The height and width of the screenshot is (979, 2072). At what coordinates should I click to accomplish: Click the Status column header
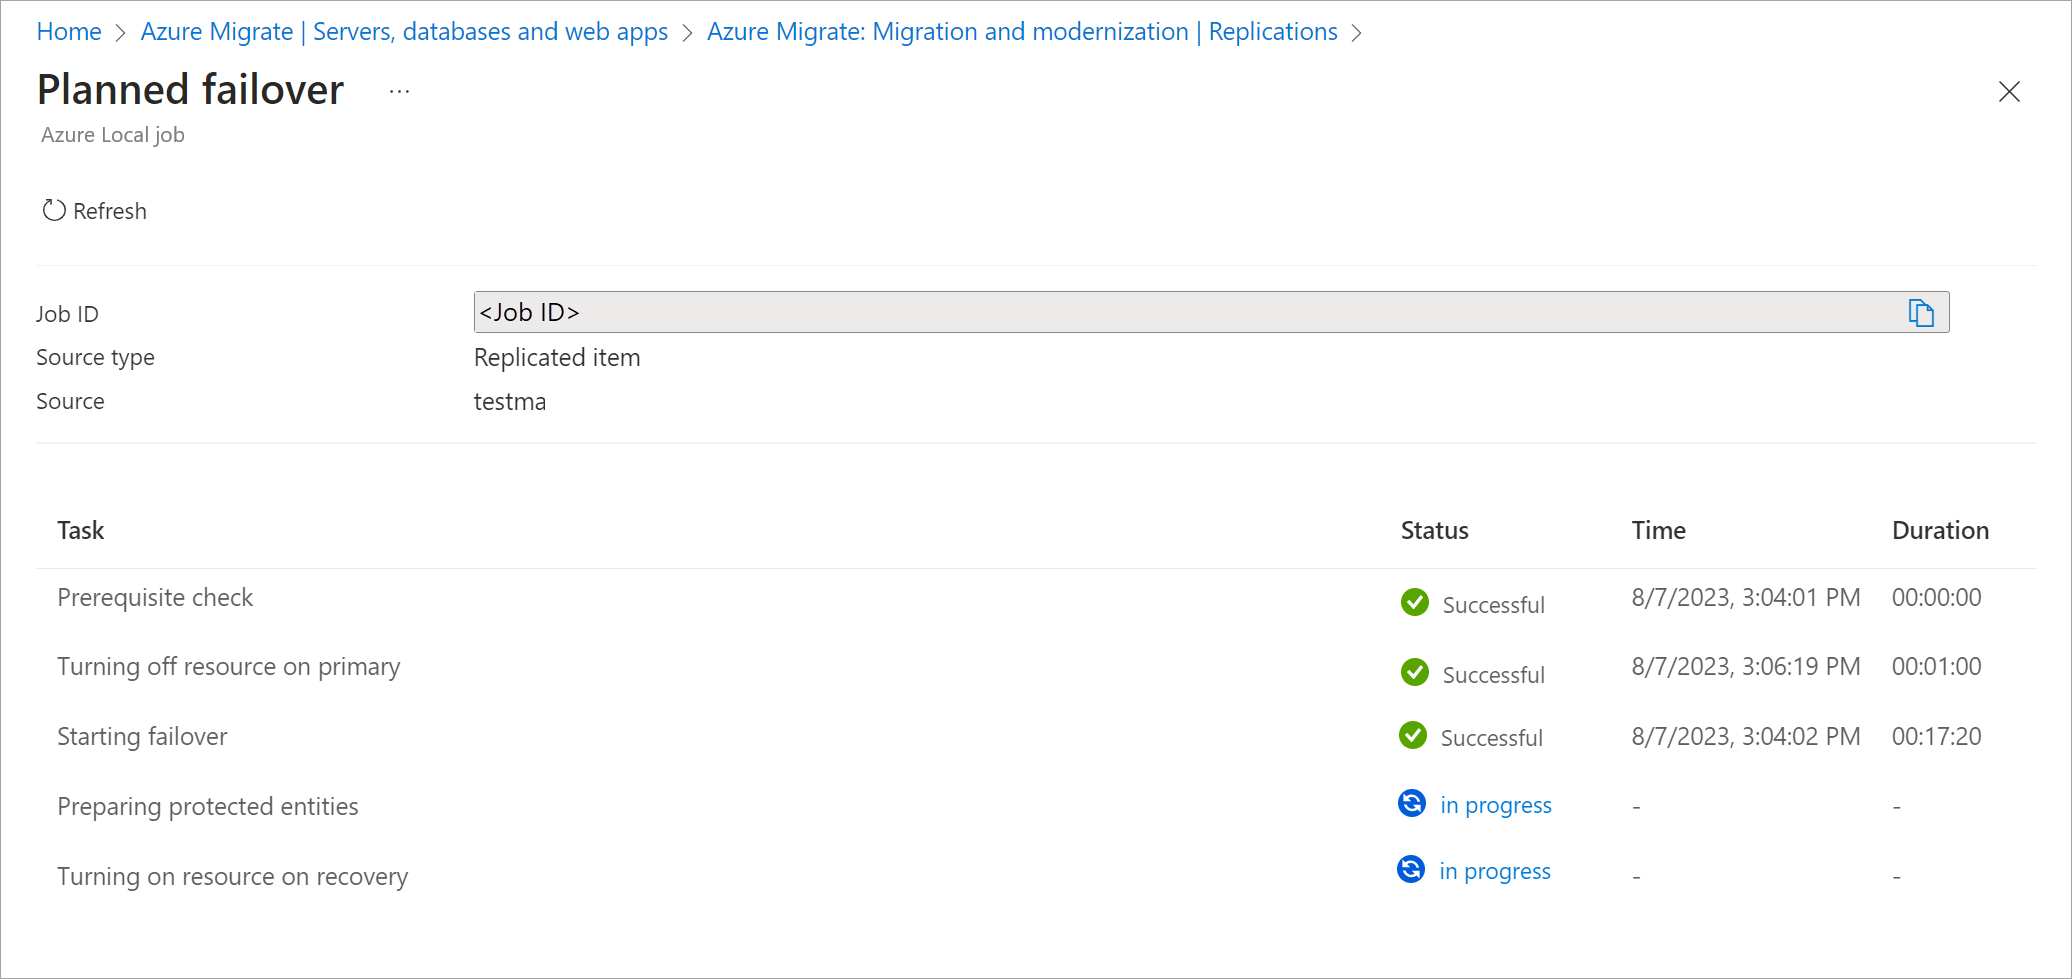(1434, 531)
